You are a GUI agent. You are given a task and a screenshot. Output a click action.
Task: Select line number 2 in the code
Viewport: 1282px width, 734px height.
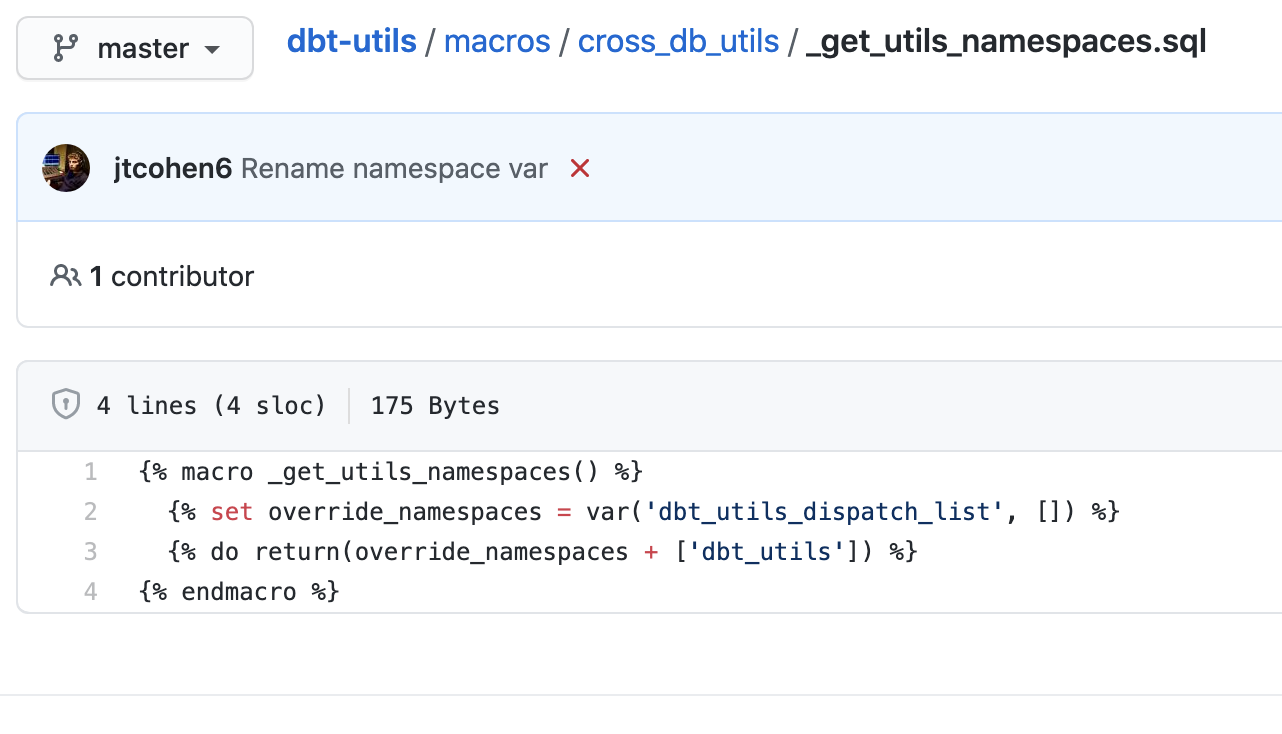click(90, 512)
